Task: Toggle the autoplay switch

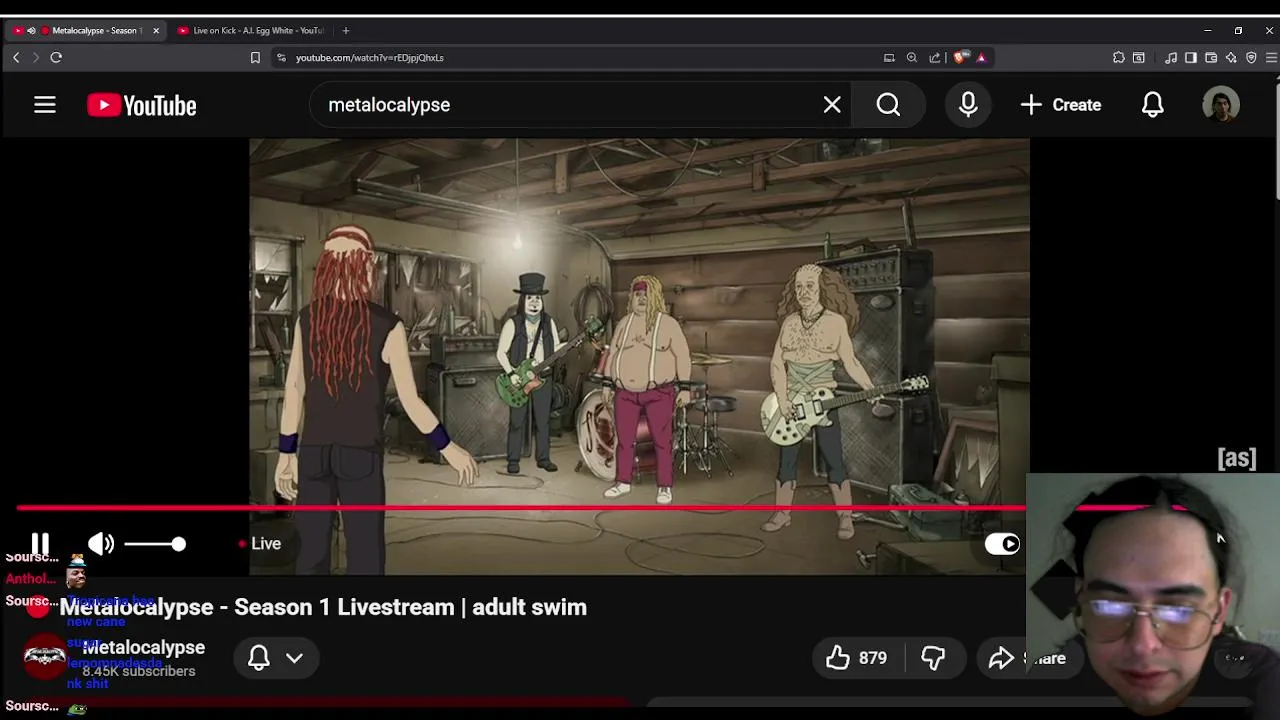Action: click(1002, 544)
